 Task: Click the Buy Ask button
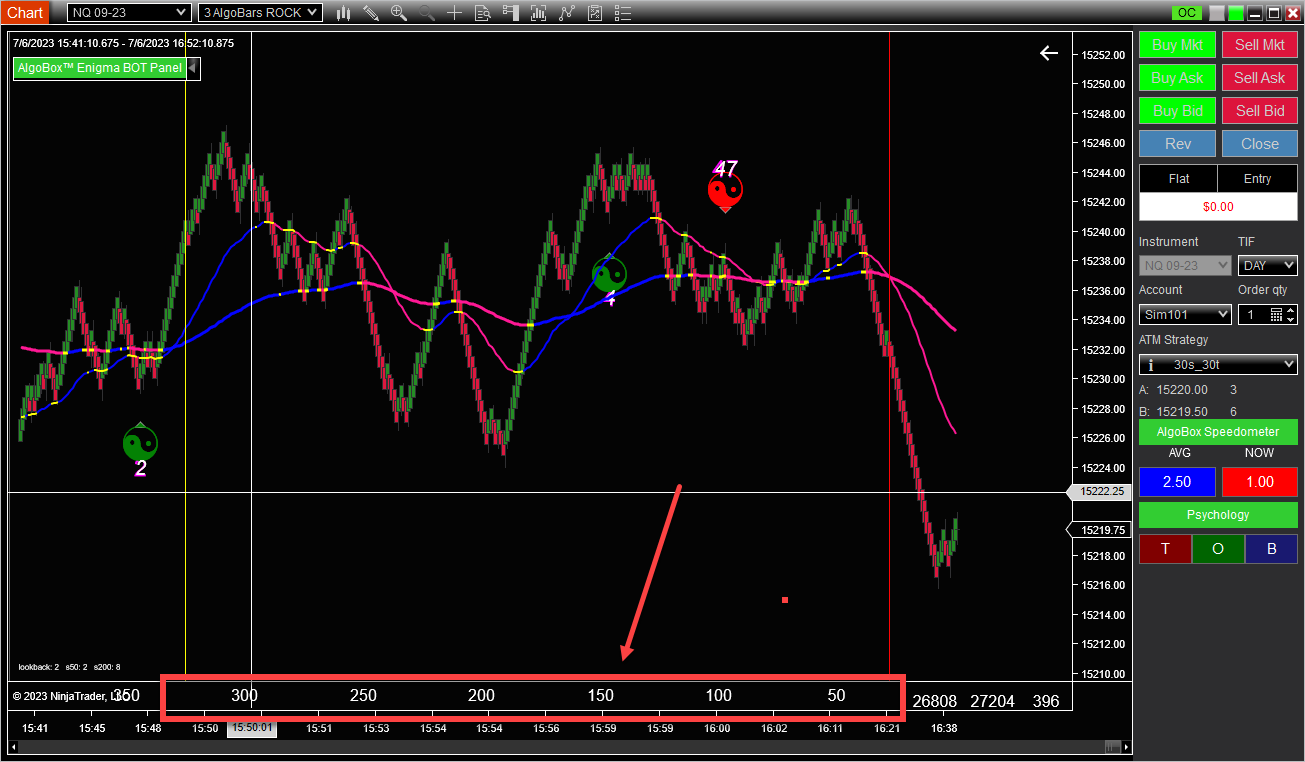point(1178,78)
